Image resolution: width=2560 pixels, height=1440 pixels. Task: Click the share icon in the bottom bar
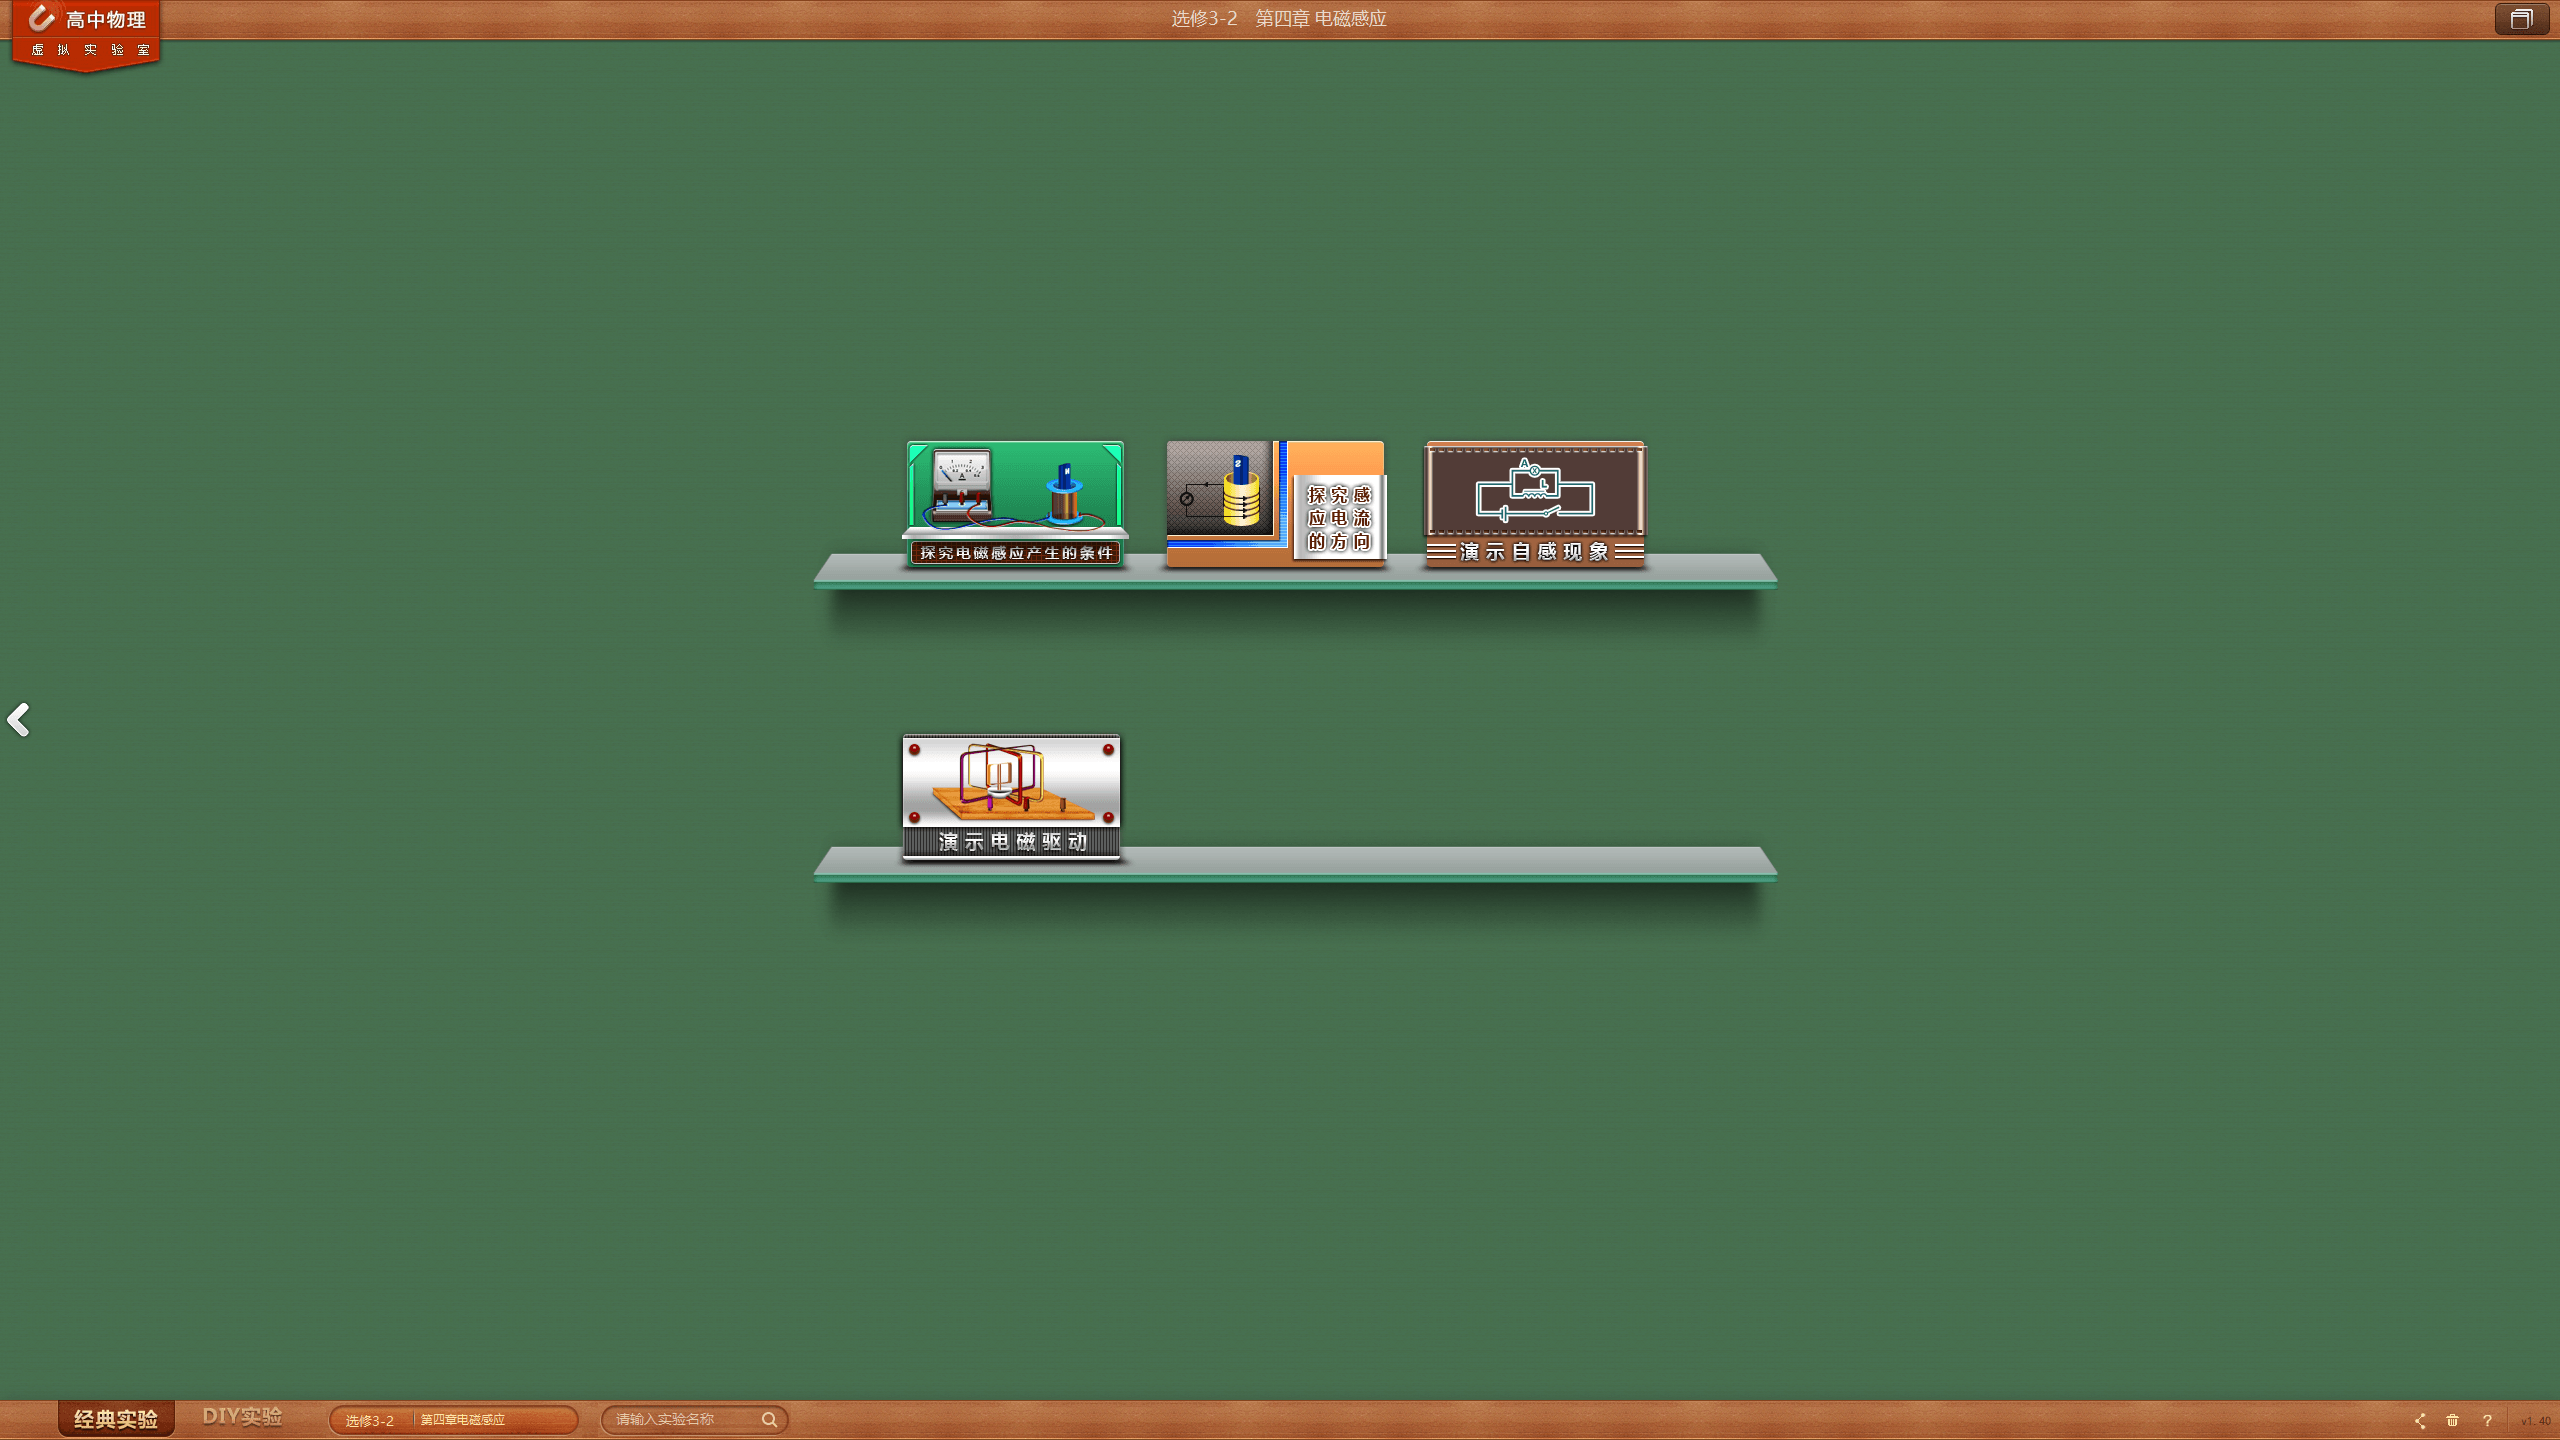tap(2420, 1420)
